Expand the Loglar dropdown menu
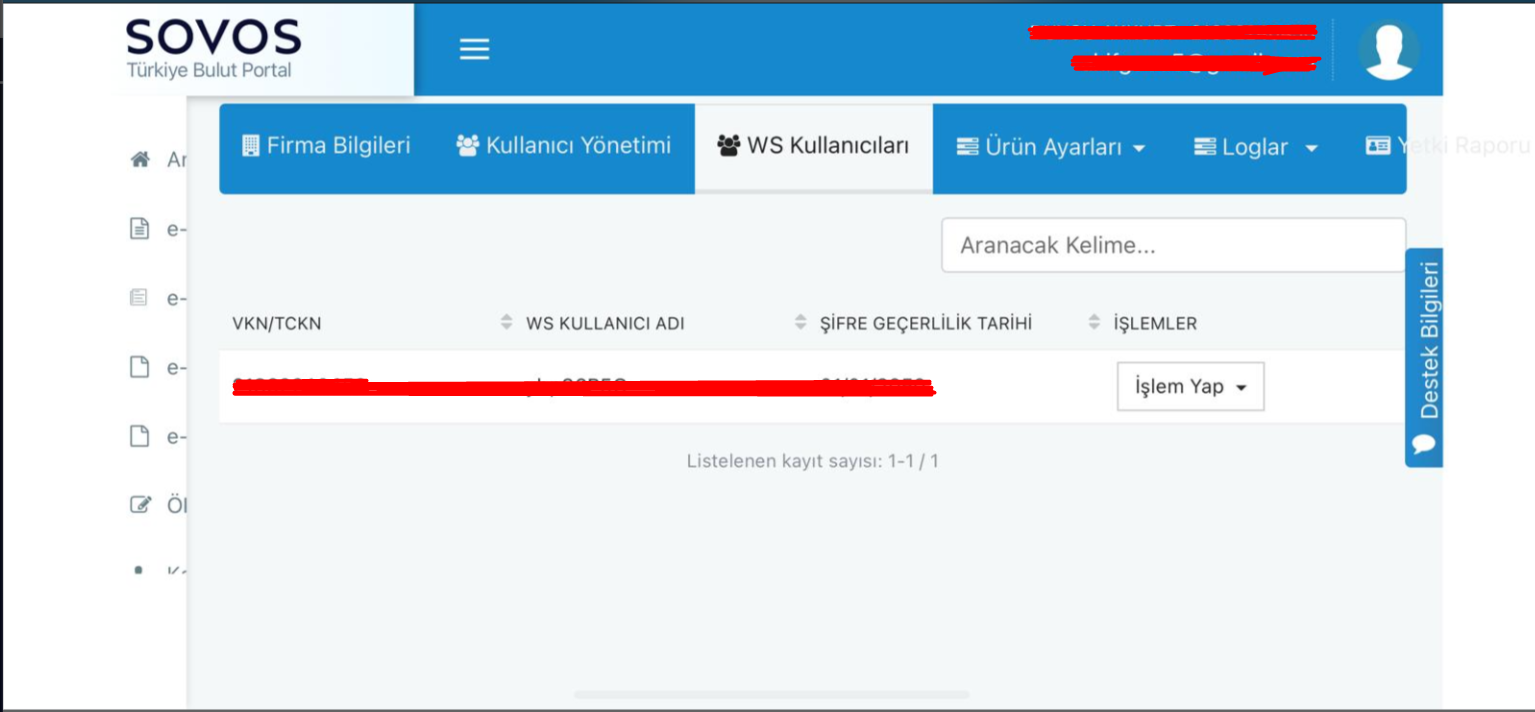The image size is (1535, 712). point(1256,148)
